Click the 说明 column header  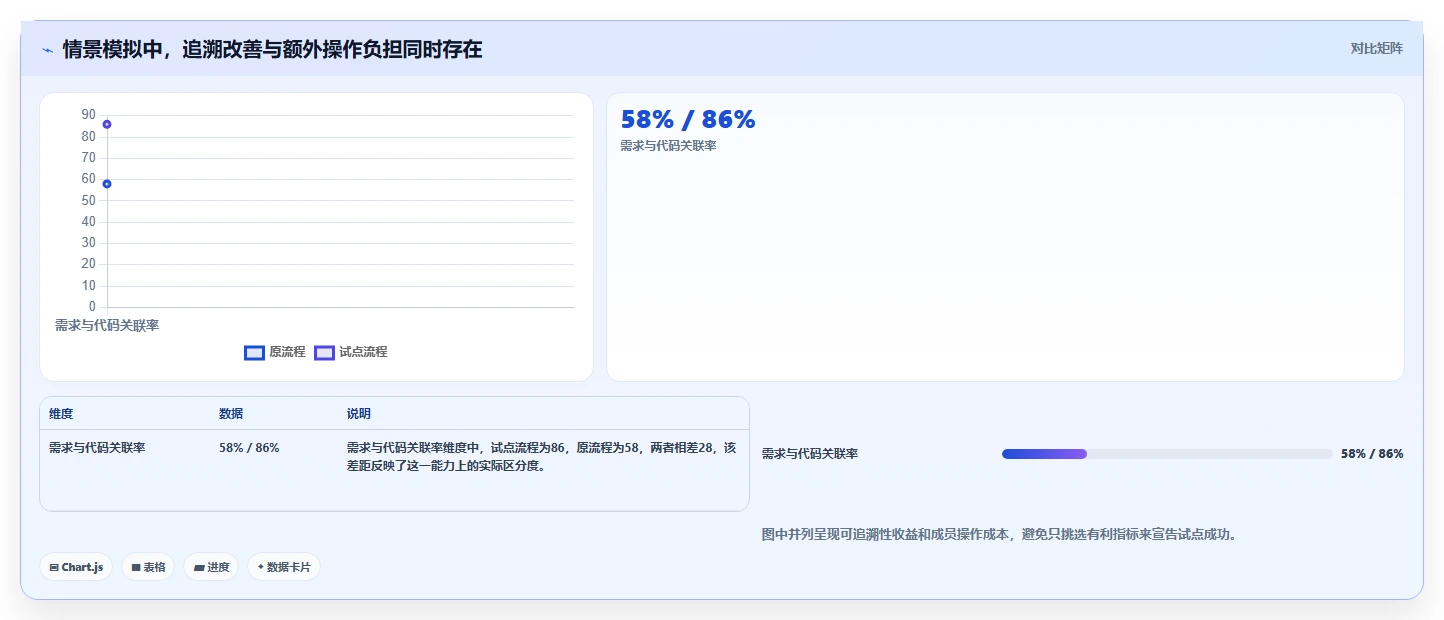(x=359, y=414)
